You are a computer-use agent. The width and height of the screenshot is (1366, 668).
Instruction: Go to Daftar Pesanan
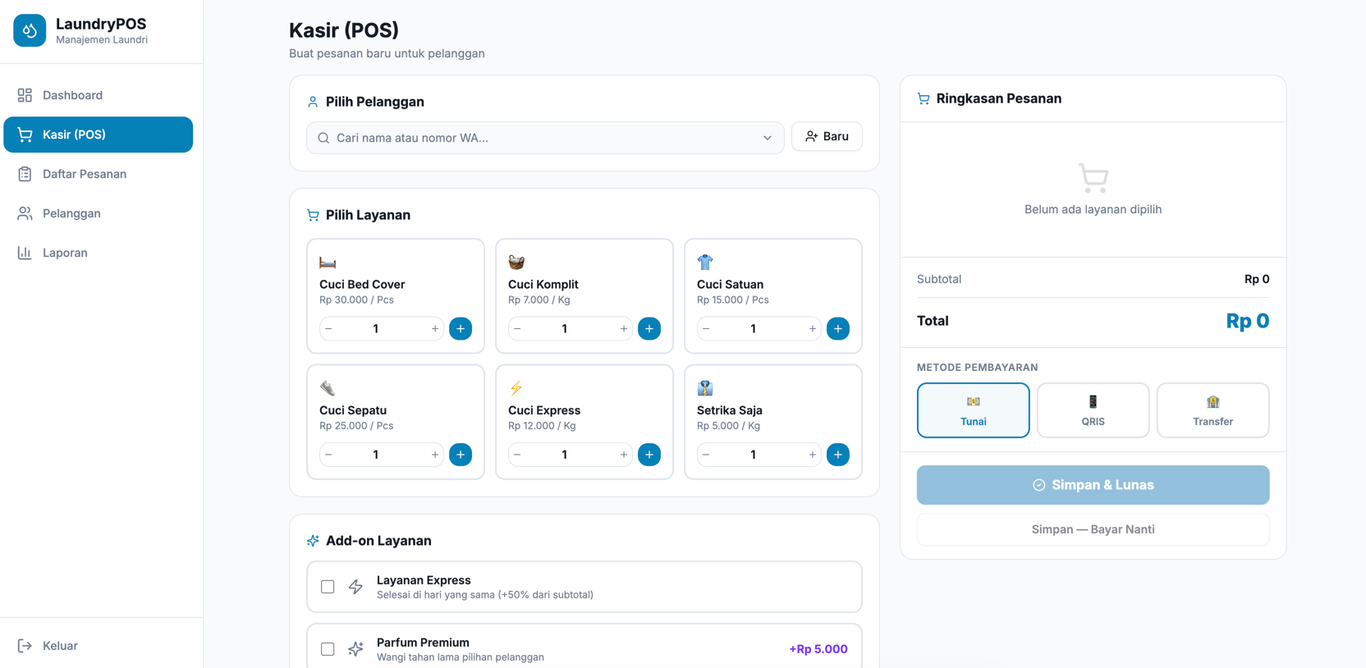[98, 174]
